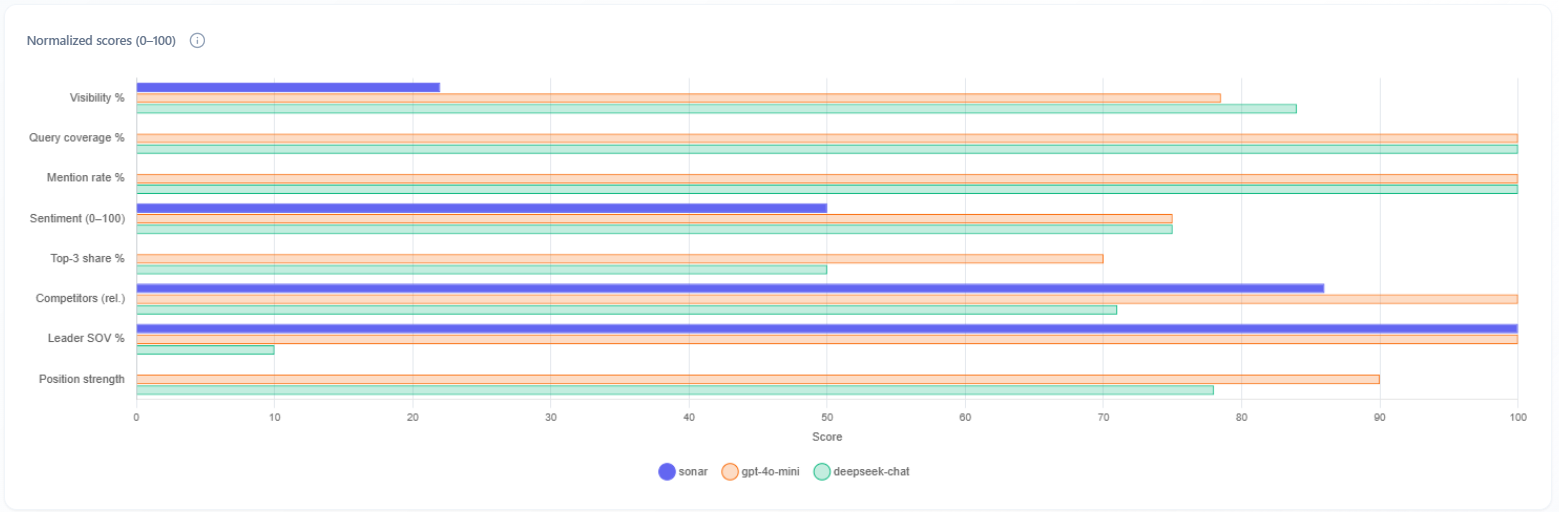Click the deepseek-chat Competitors (rel.) bar
Screen dimensions: 1559x512
(626, 309)
